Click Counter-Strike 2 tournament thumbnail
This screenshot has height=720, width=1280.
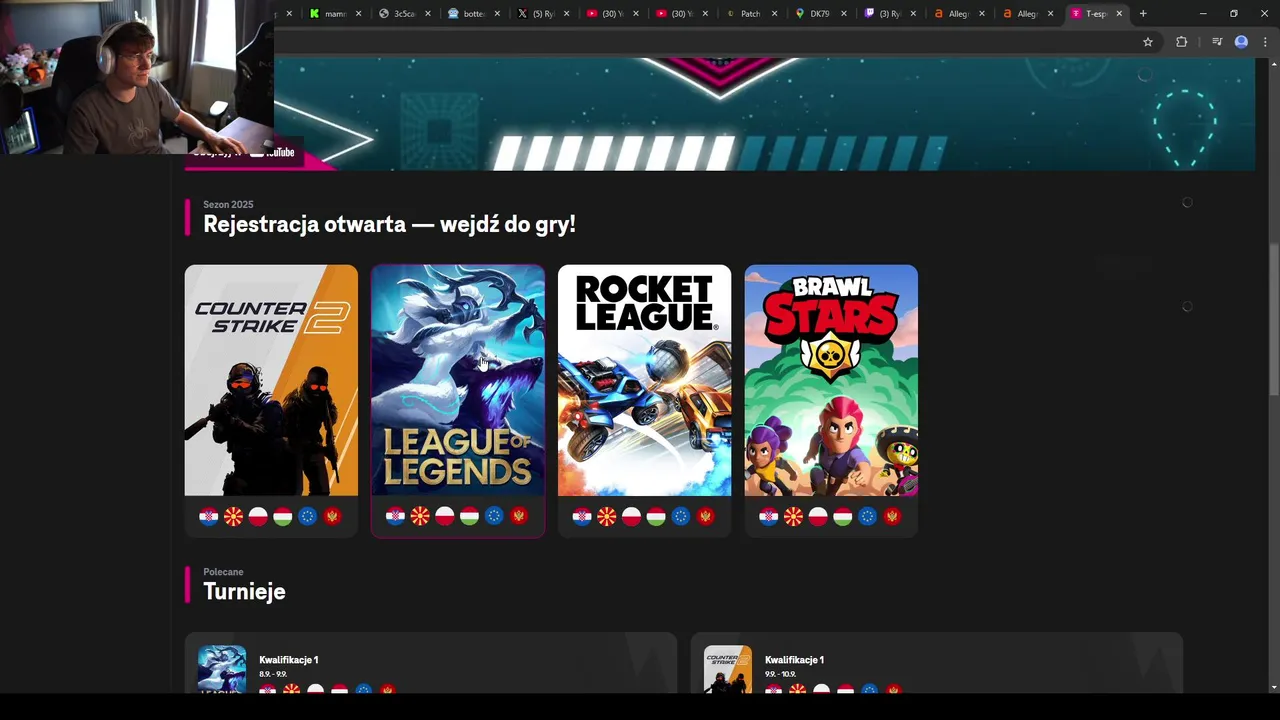[728, 669]
